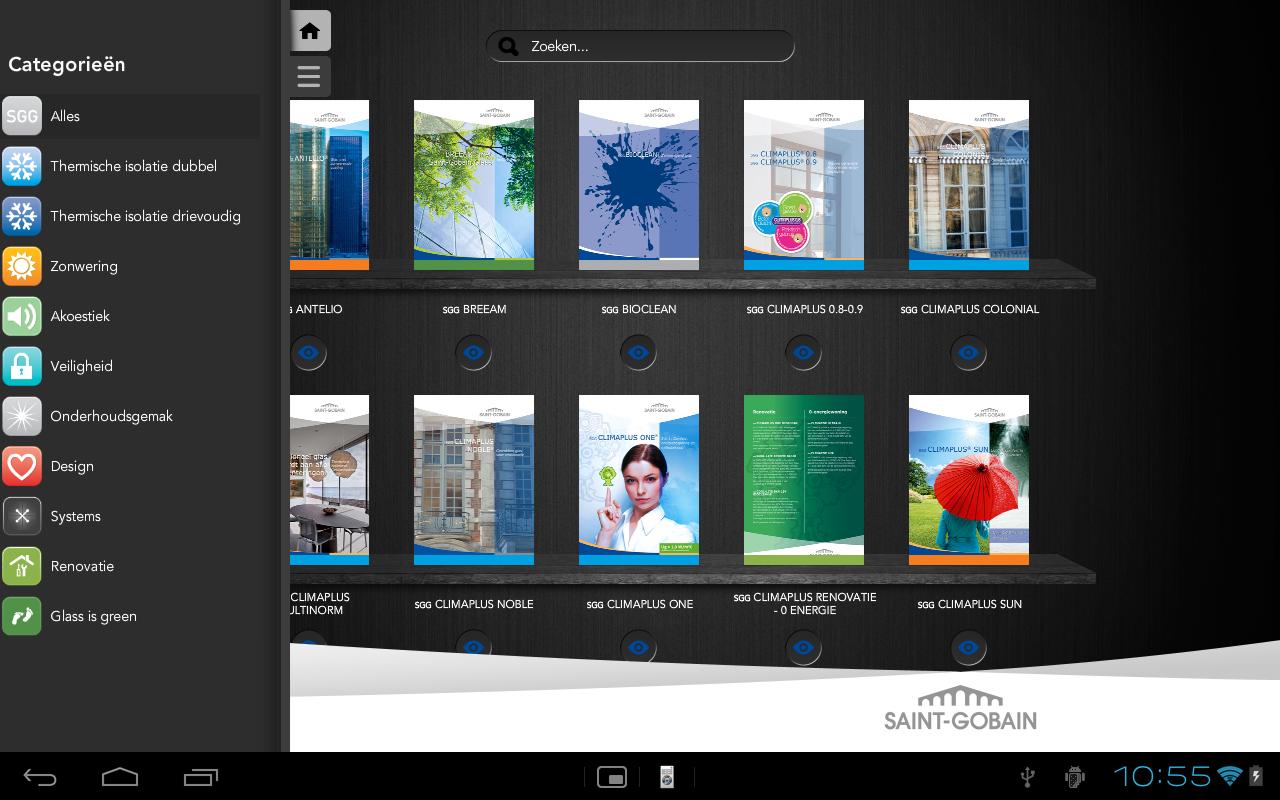The image size is (1280, 800).
Task: Select the Alles category entry
Action: pos(65,116)
